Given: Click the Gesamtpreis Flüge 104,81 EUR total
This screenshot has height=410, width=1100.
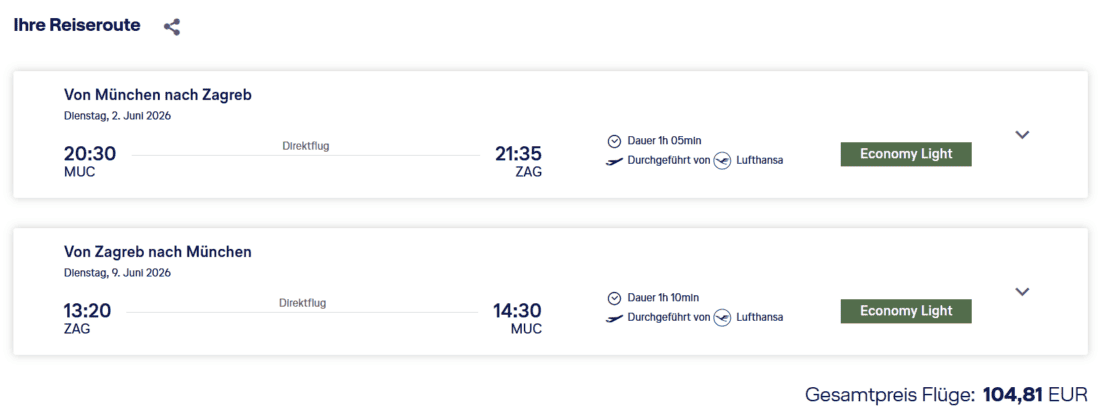Looking at the screenshot, I should (945, 395).
